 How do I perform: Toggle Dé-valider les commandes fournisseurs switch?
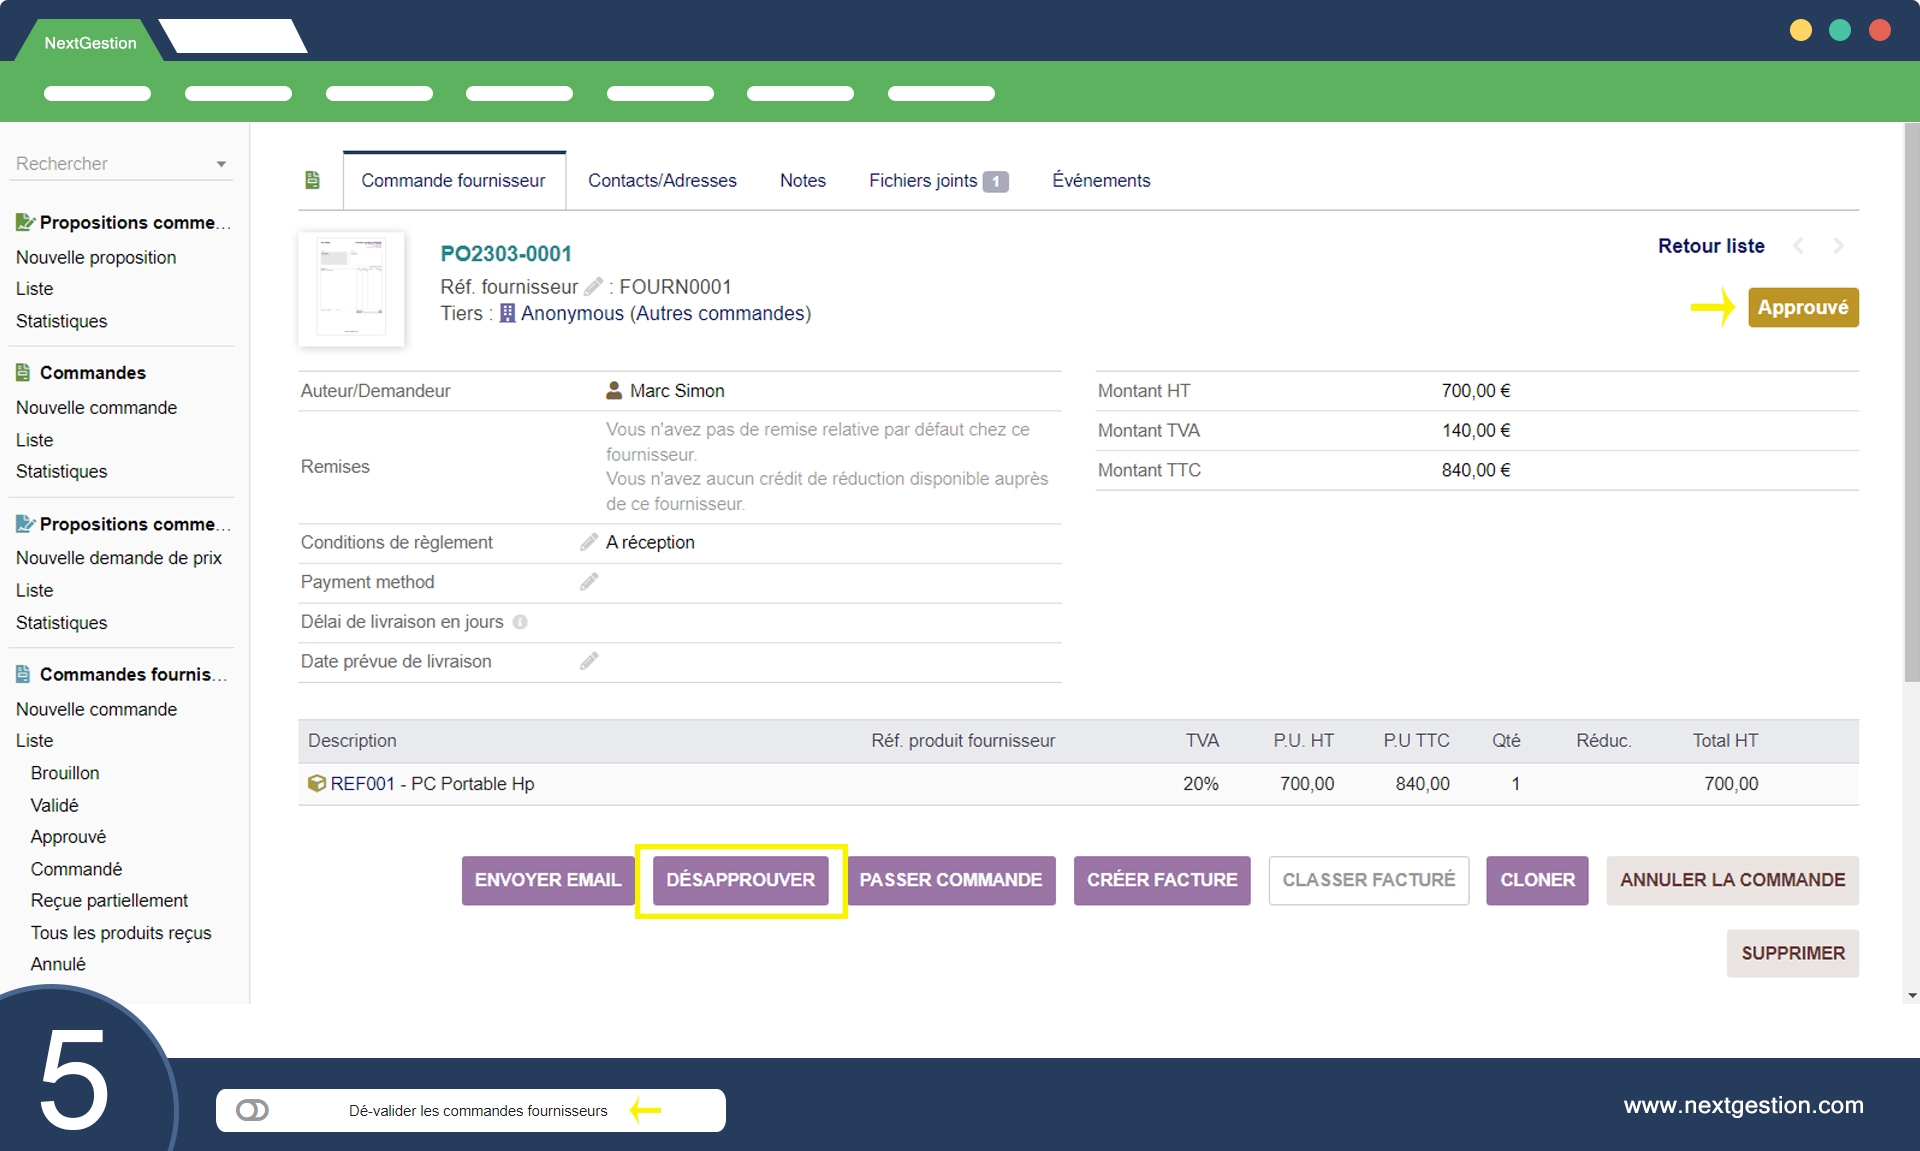pos(252,1111)
